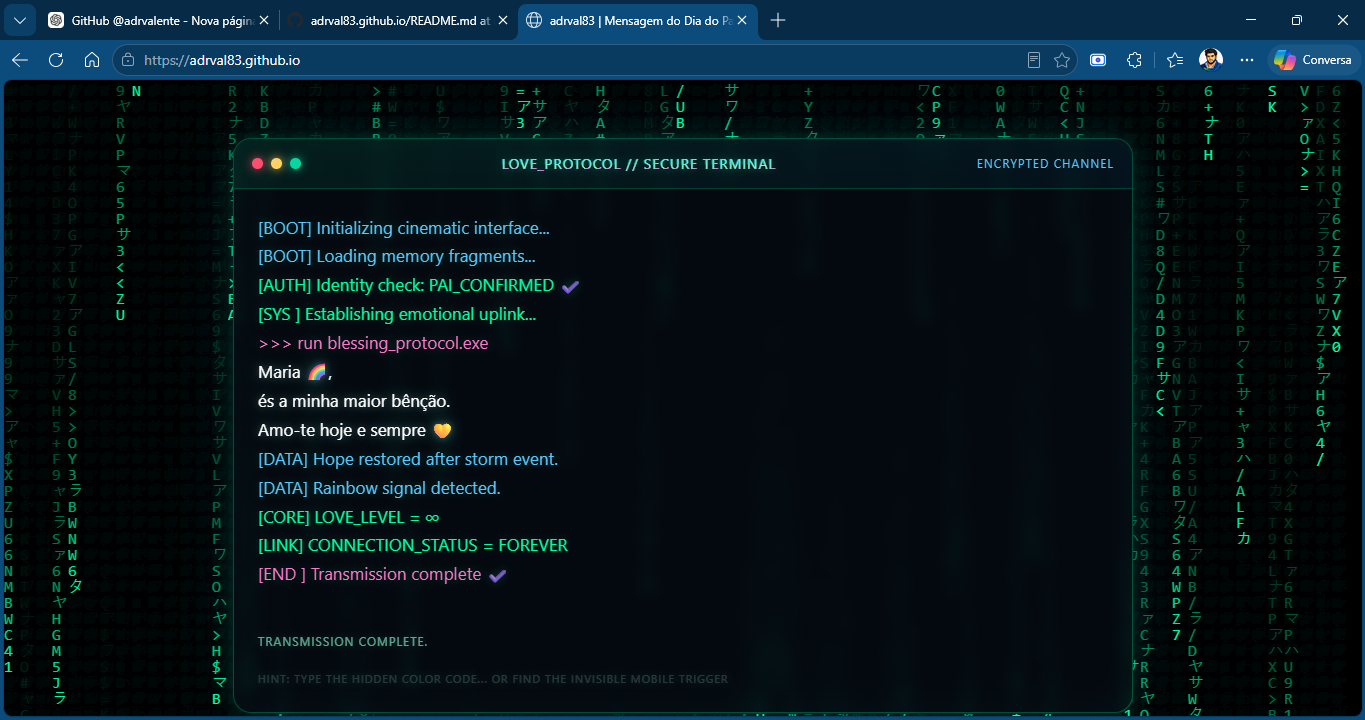
Task: Click the LOVE_PROTOCOL // SECURE TERMINAL title
Action: [x=638, y=164]
